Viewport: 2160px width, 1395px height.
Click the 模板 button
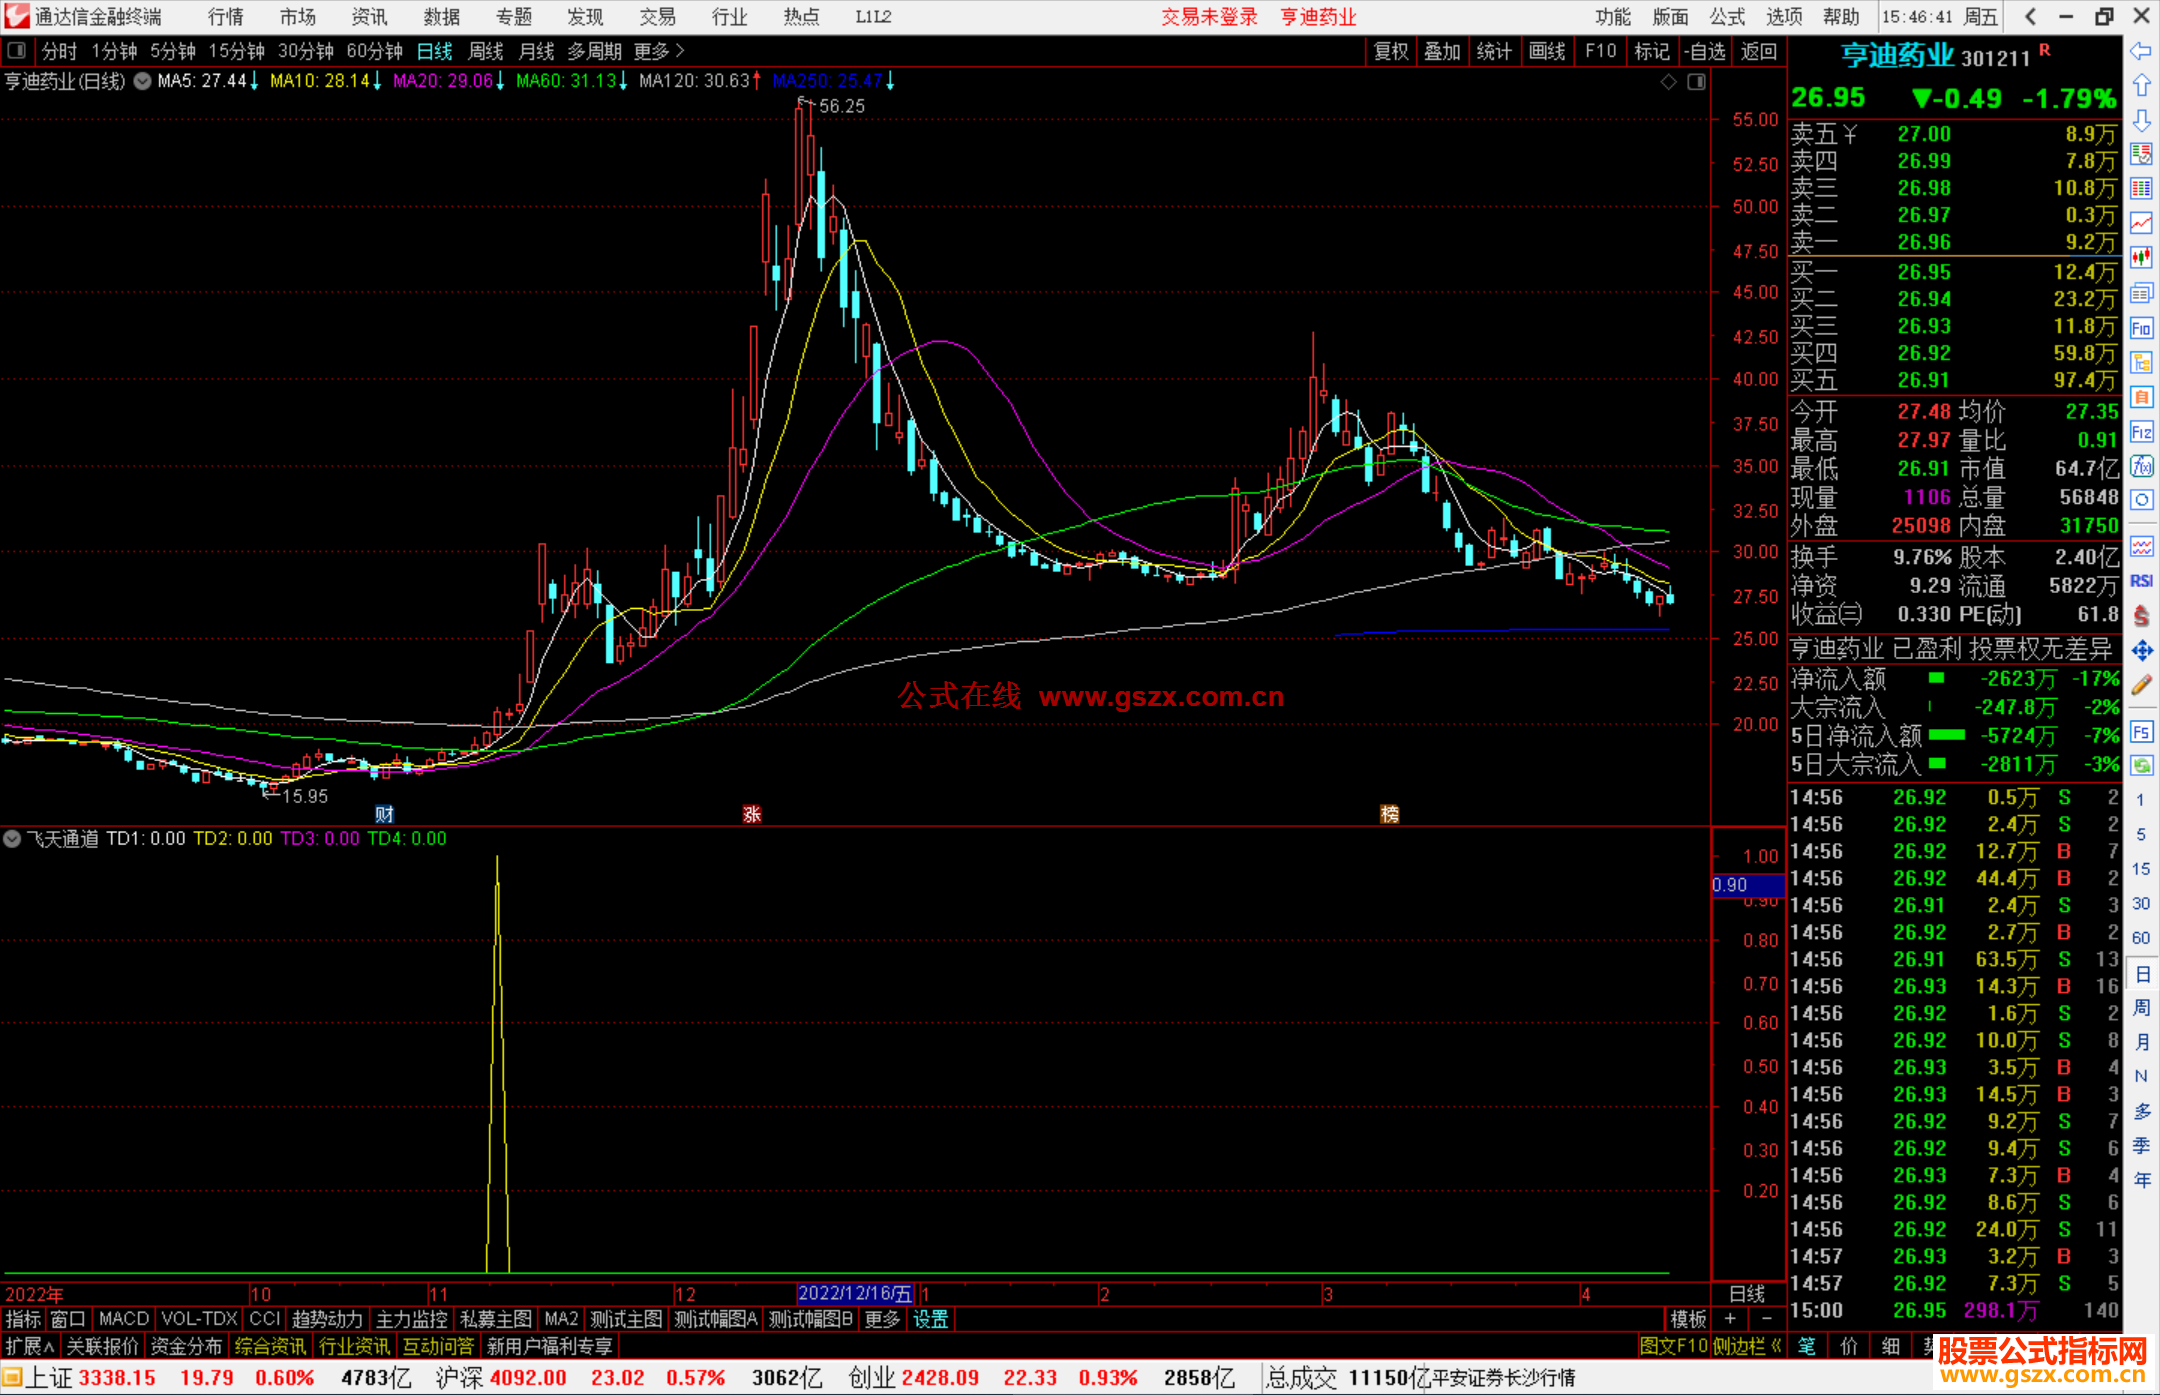coord(1688,1319)
